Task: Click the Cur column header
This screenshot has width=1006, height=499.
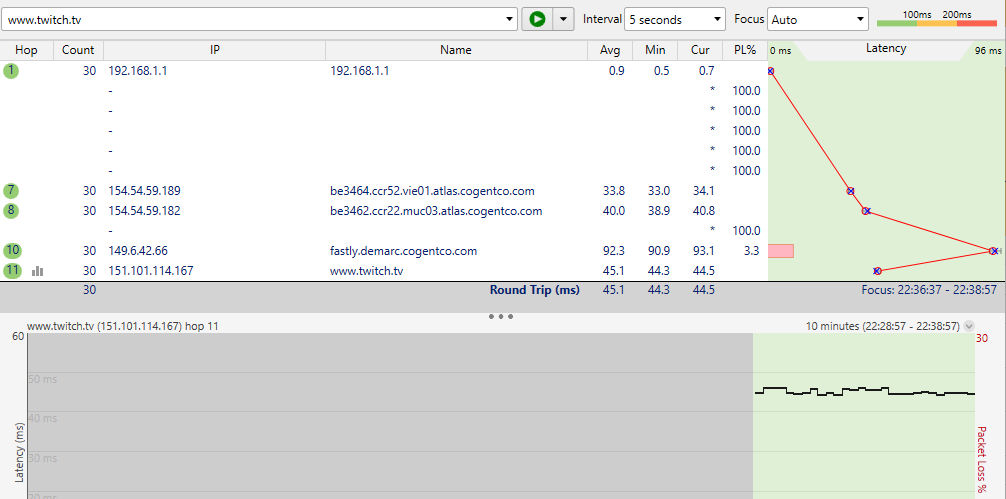Action: coord(700,50)
